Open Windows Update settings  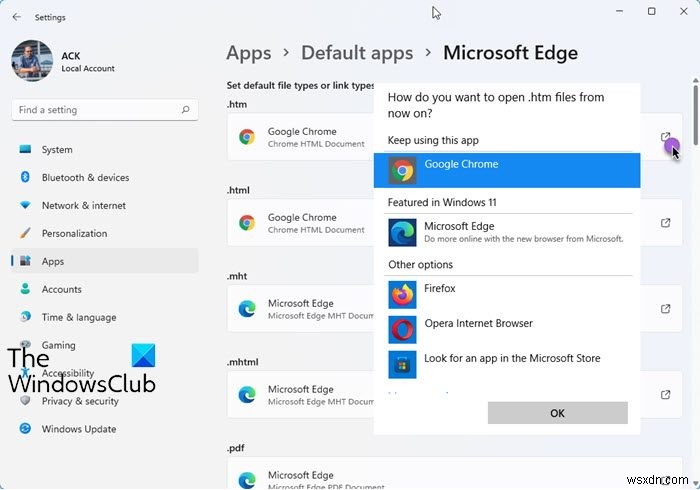[105, 429]
